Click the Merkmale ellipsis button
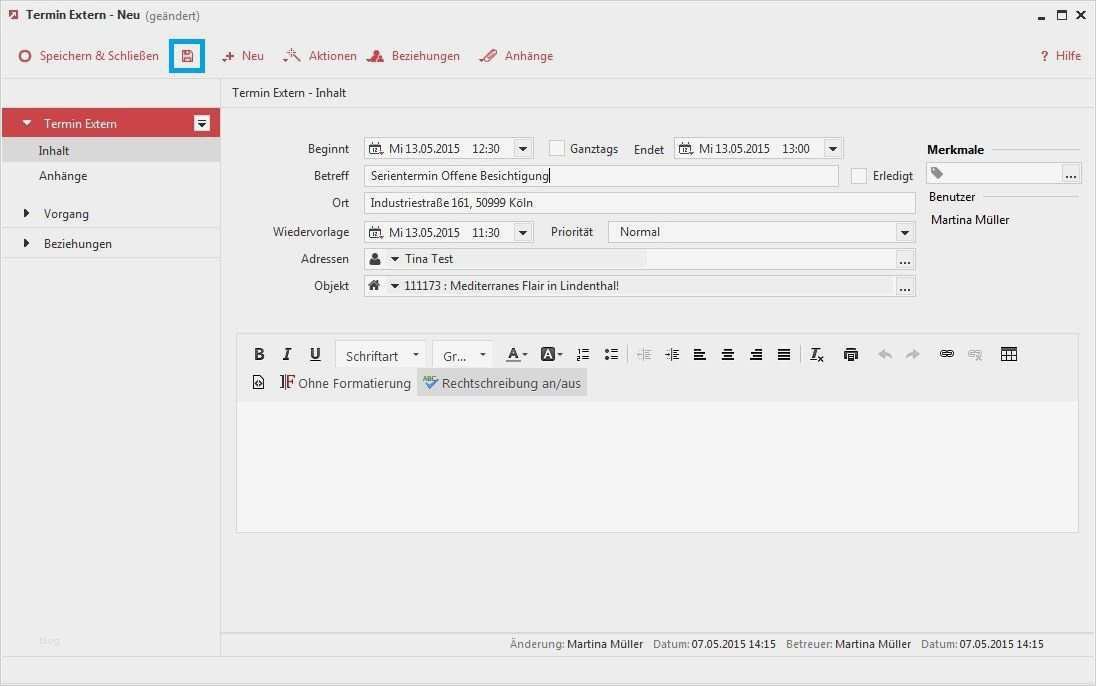This screenshot has height=686, width=1096. point(1070,173)
